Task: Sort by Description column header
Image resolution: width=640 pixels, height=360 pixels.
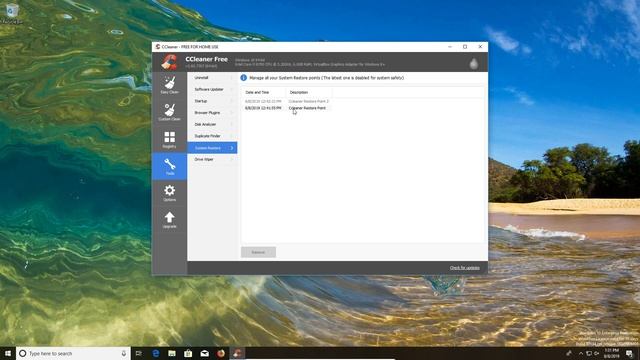Action: coord(309,92)
